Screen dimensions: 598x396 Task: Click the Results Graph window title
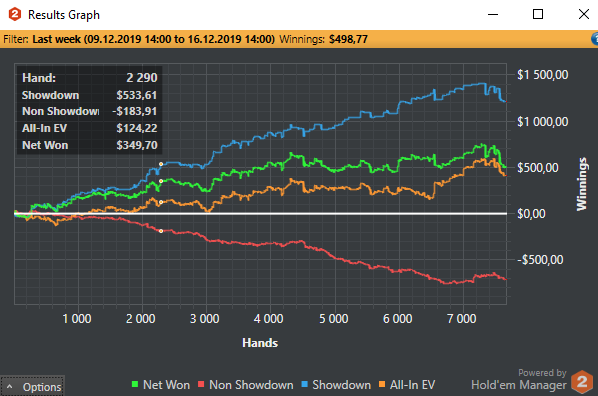tap(64, 14)
